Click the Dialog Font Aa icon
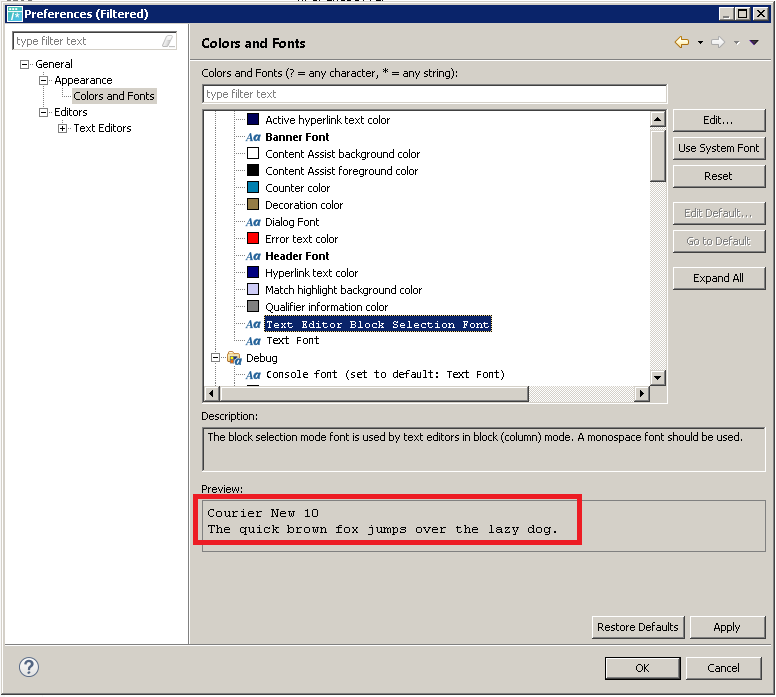776x697 pixels. coord(253,222)
